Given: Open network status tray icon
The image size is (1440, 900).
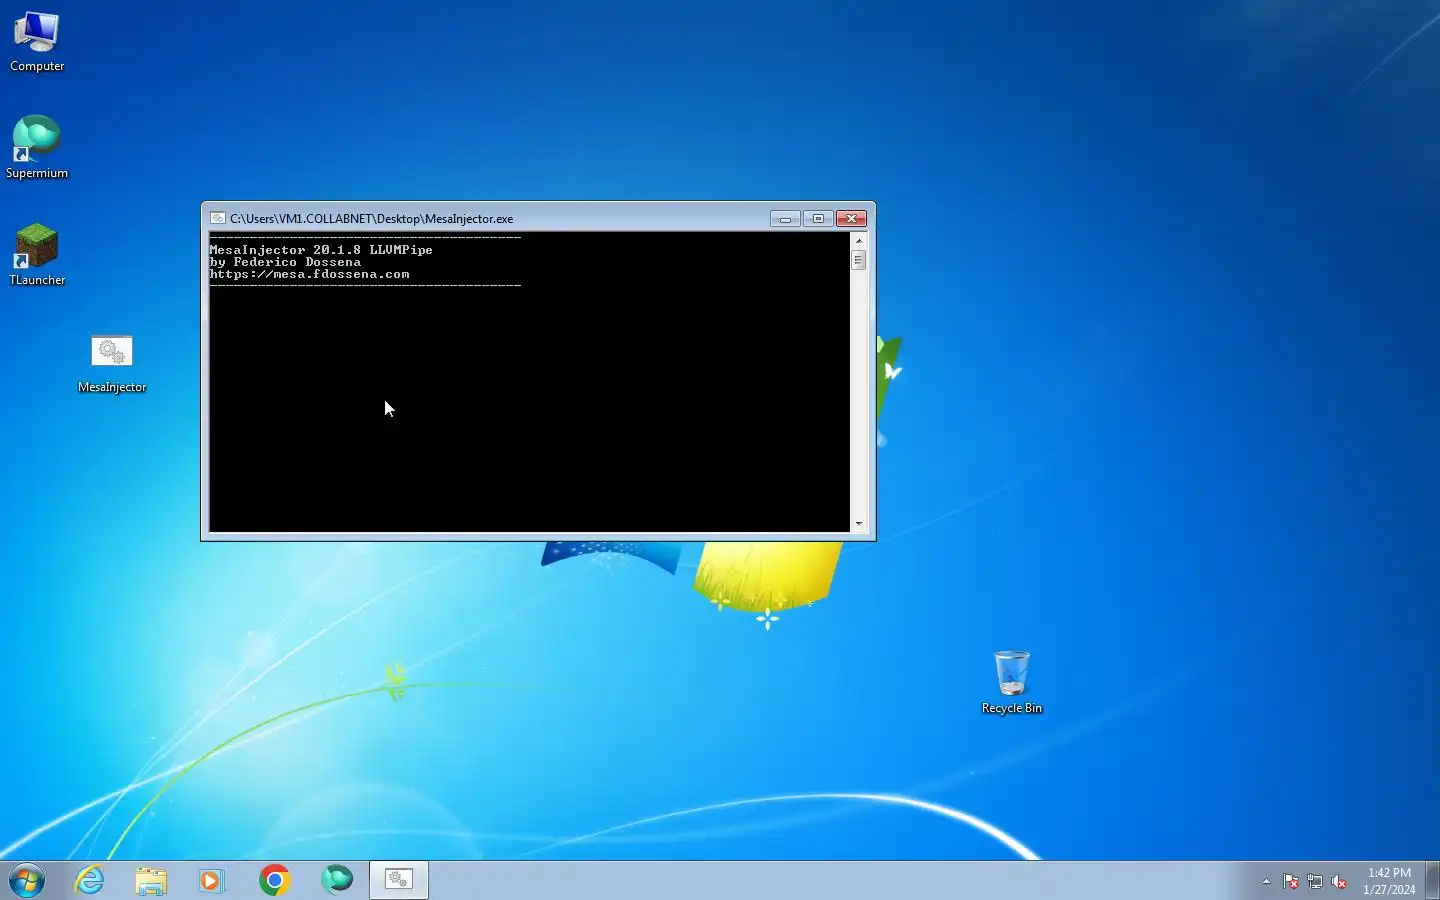Looking at the screenshot, I should [x=1315, y=881].
